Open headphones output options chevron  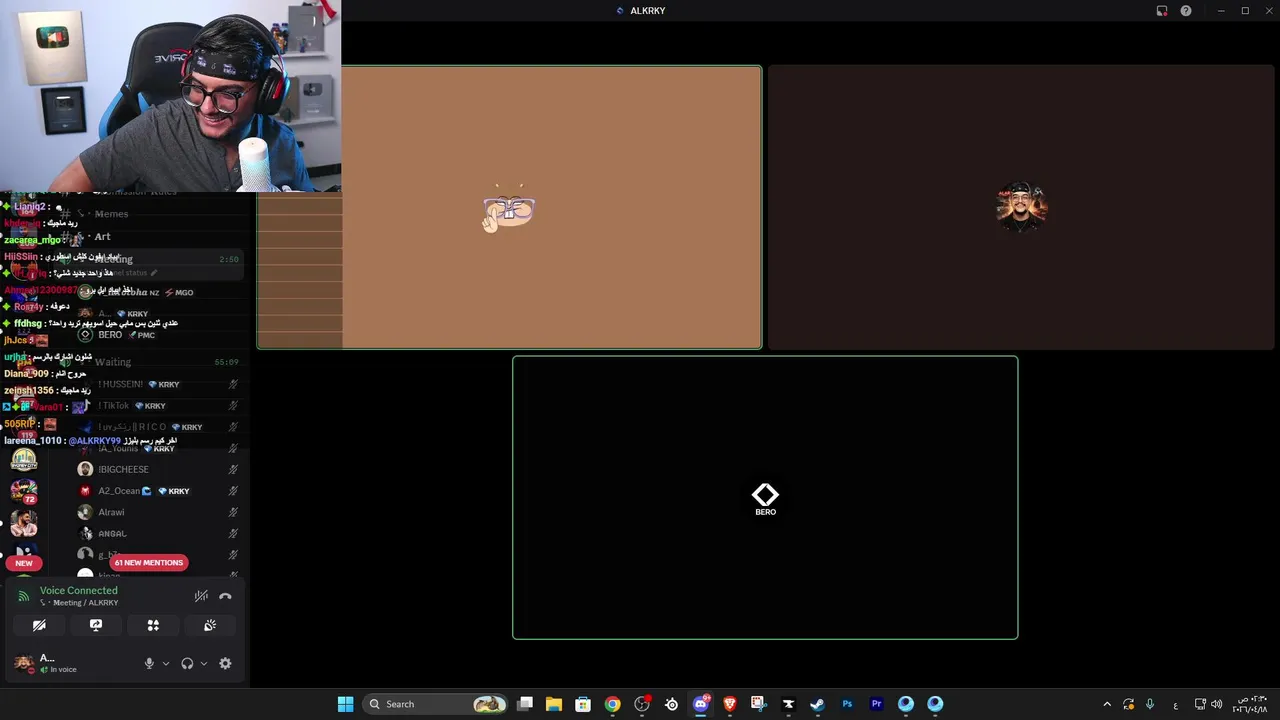coord(204,663)
